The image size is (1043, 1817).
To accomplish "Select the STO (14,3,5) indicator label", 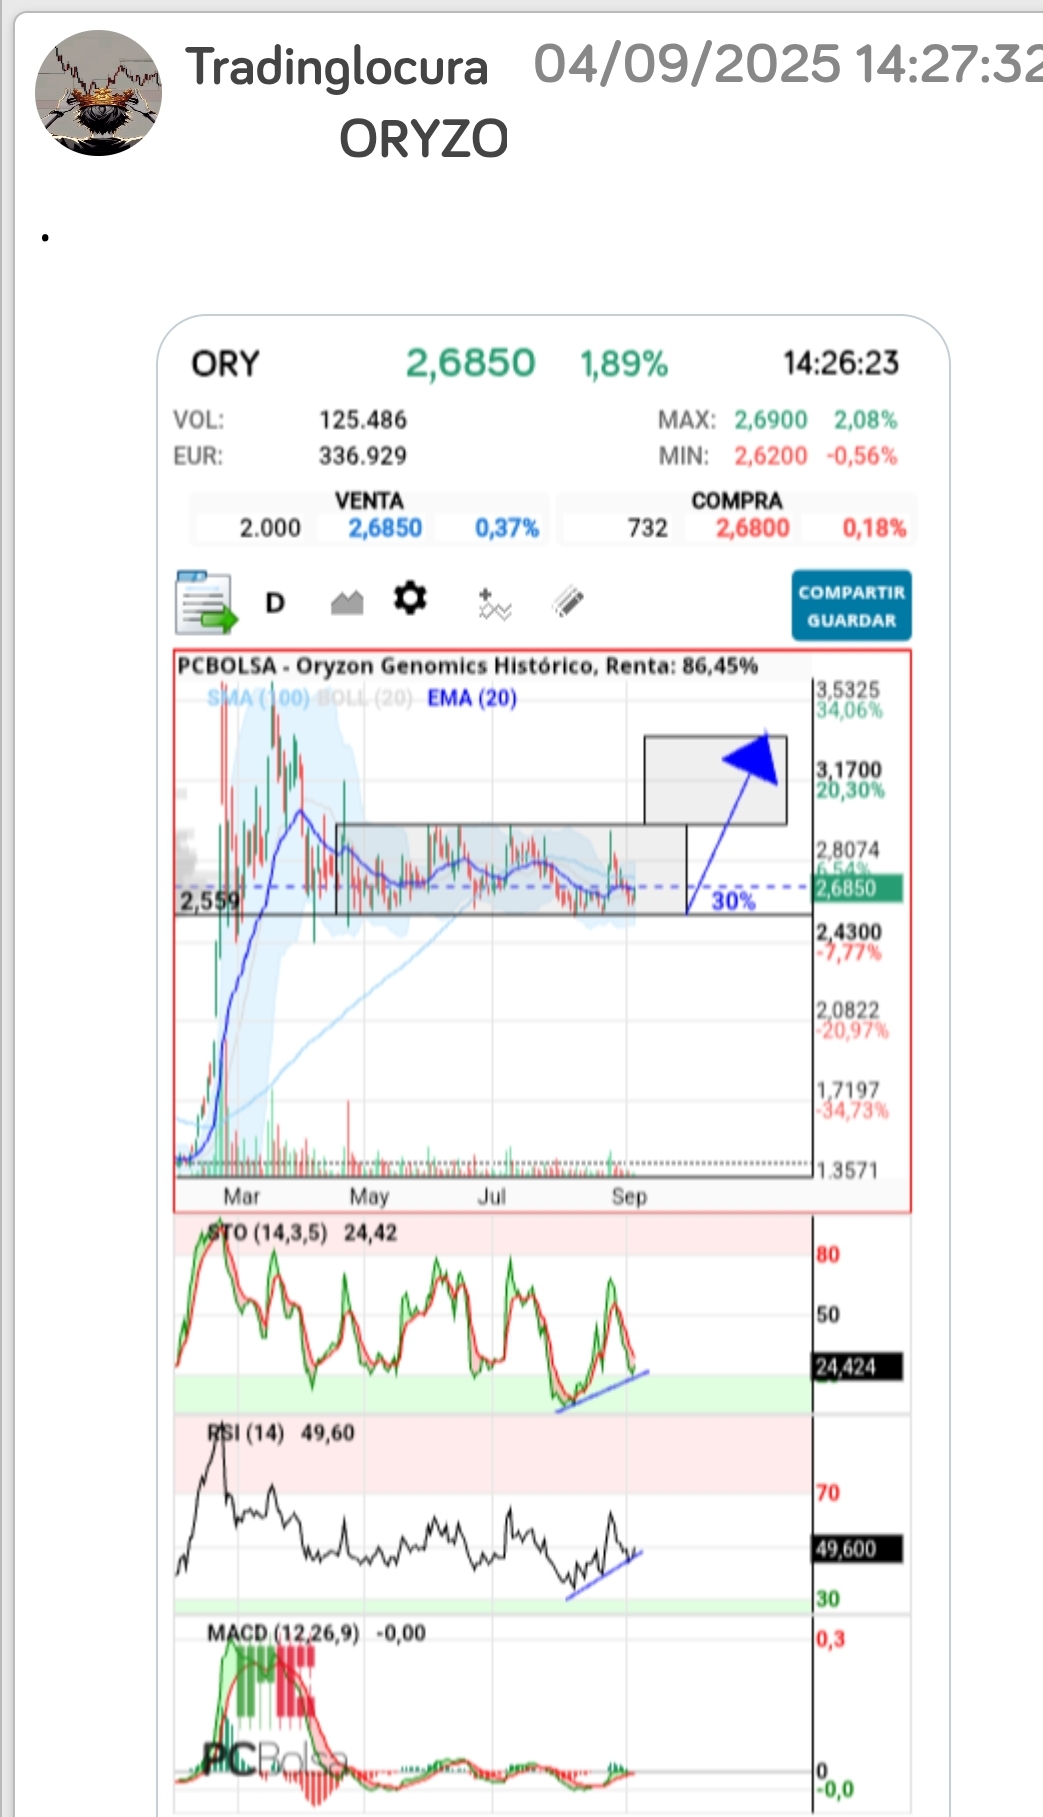I will 267,1233.
